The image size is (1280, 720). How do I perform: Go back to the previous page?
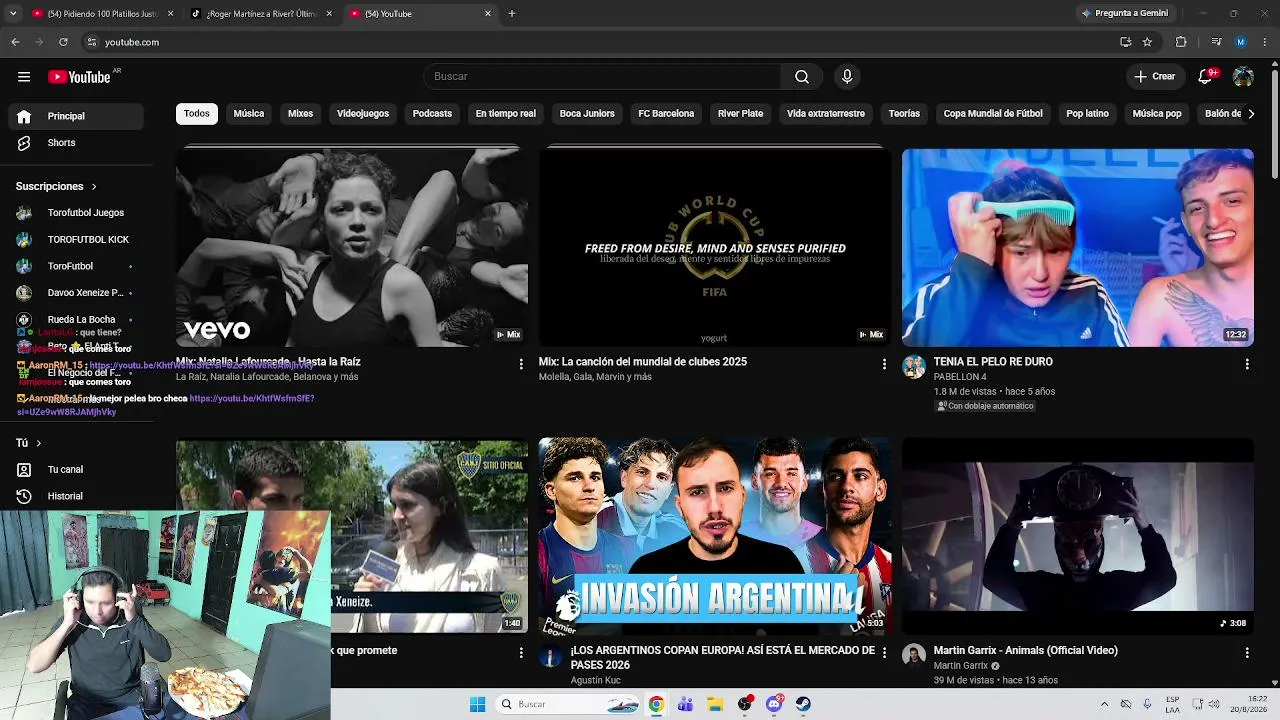(15, 42)
